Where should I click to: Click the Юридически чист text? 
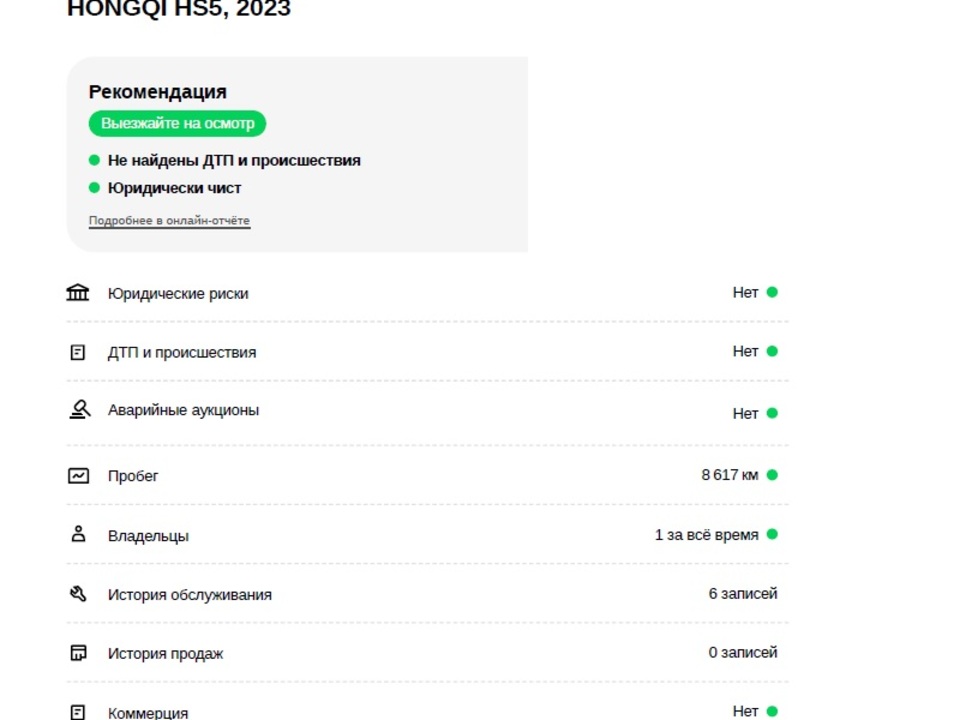tap(174, 188)
